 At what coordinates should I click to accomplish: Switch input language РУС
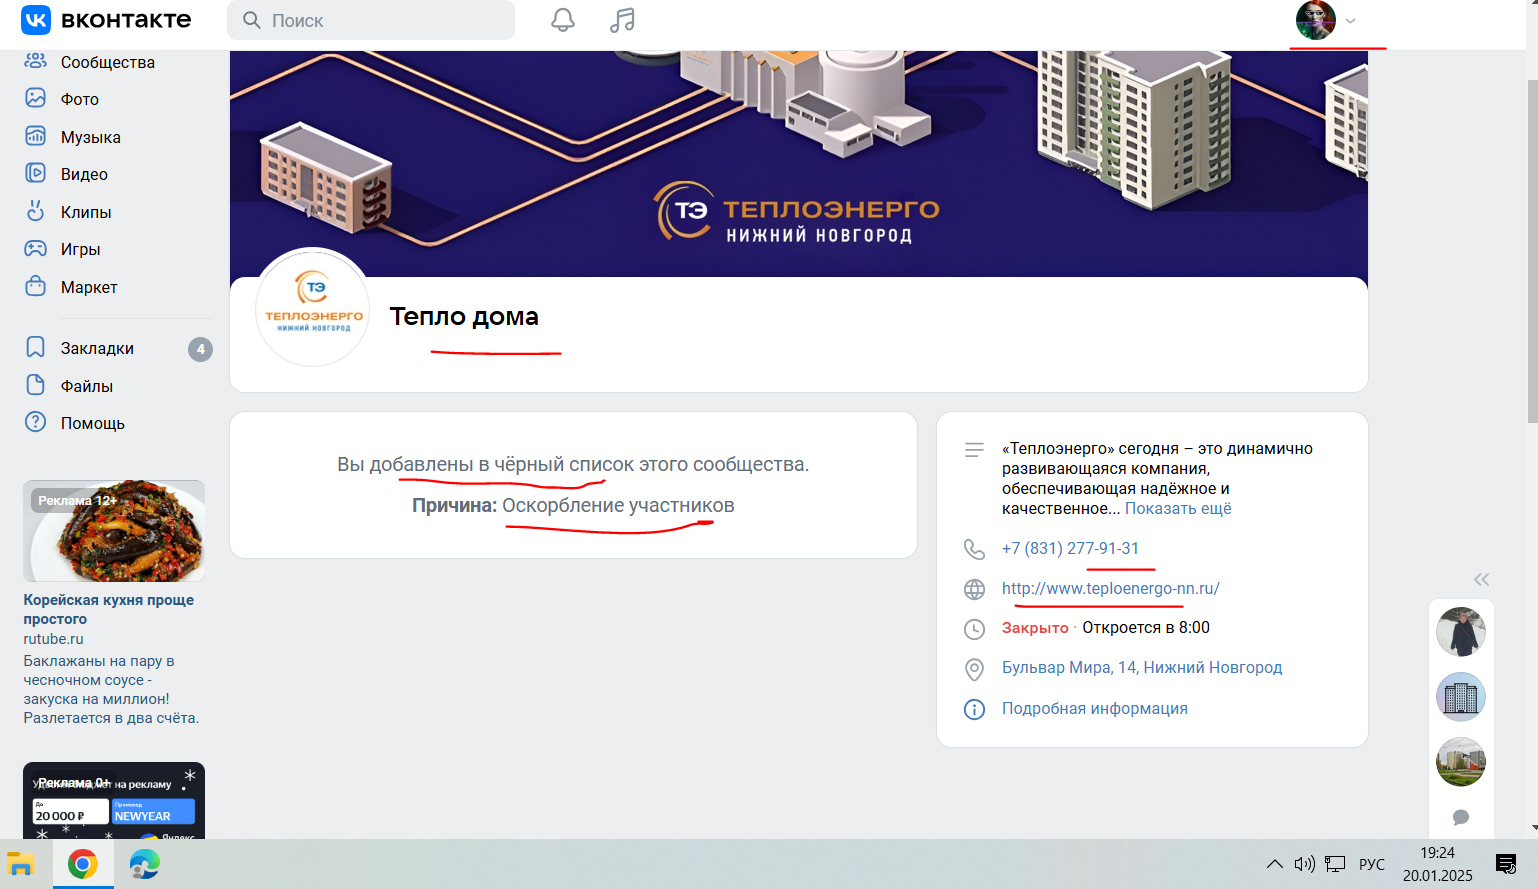(x=1372, y=864)
